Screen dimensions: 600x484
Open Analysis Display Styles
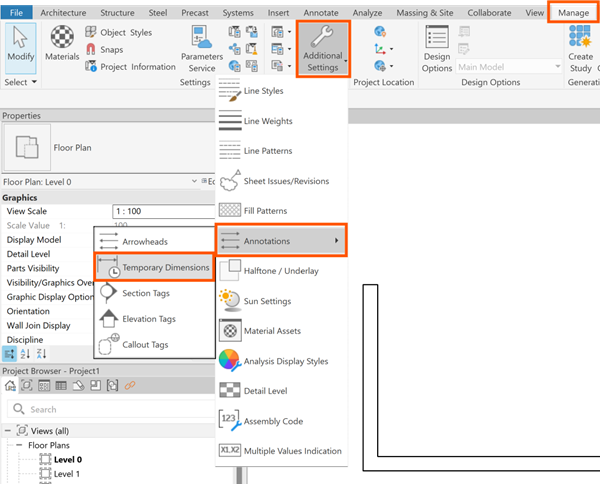[281, 361]
